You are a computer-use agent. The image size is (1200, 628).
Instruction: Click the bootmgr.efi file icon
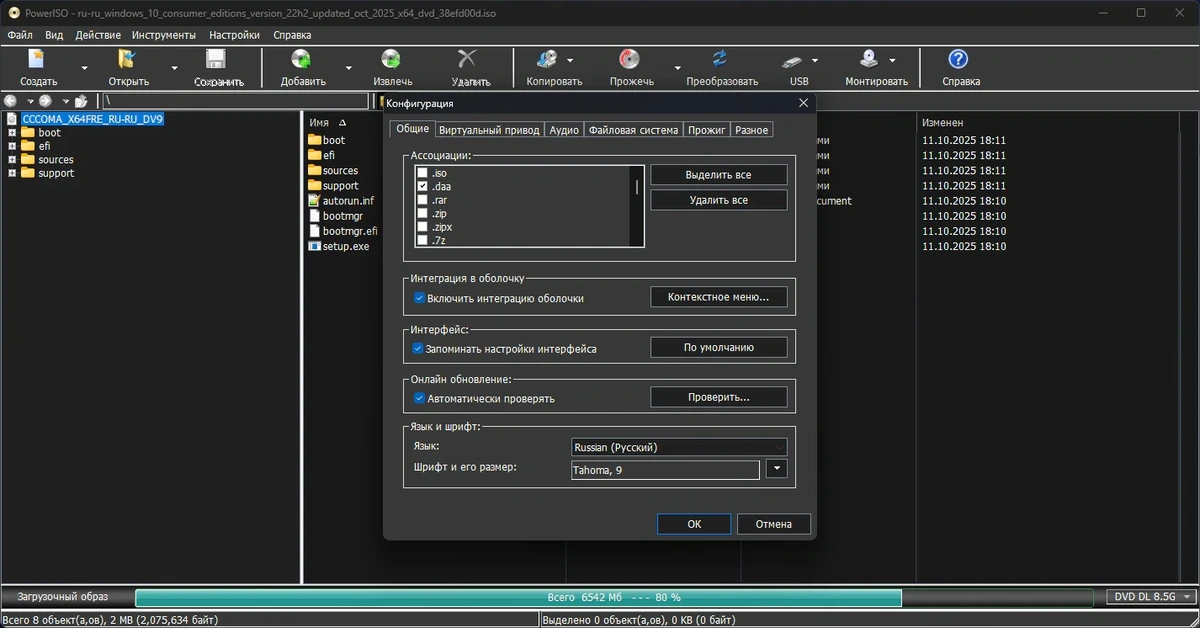[x=314, y=230]
